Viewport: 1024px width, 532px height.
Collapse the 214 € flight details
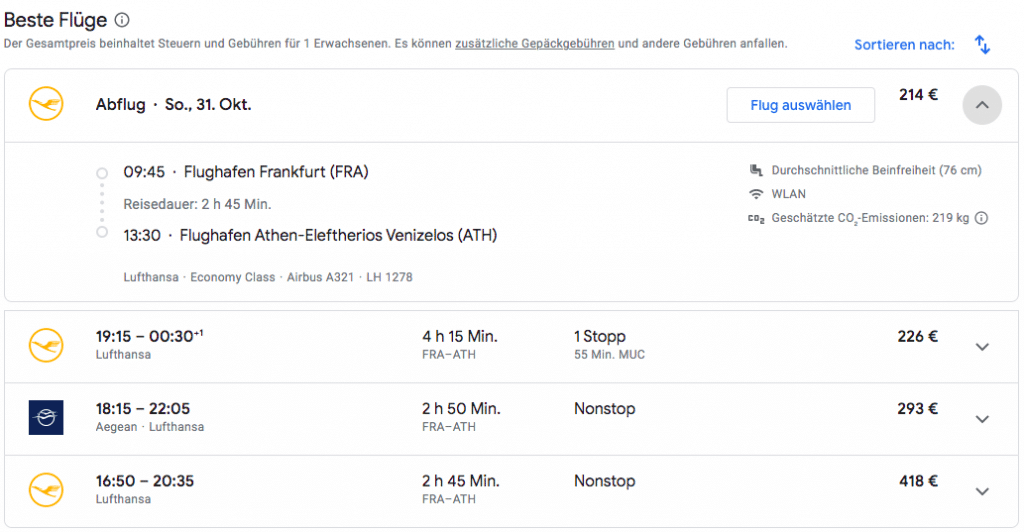click(x=981, y=105)
